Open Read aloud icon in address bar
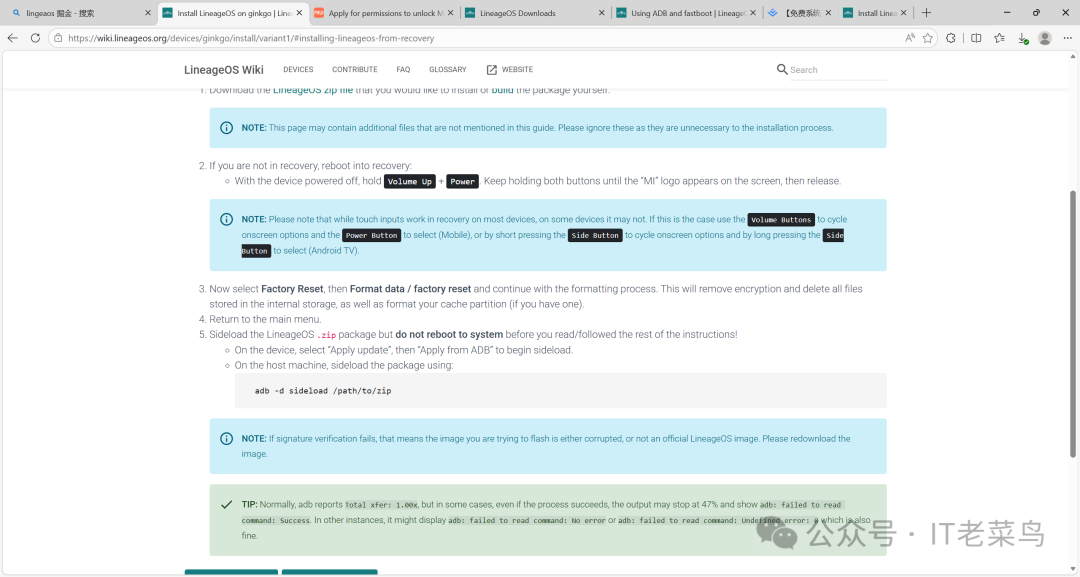This screenshot has width=1080, height=577. 910,38
